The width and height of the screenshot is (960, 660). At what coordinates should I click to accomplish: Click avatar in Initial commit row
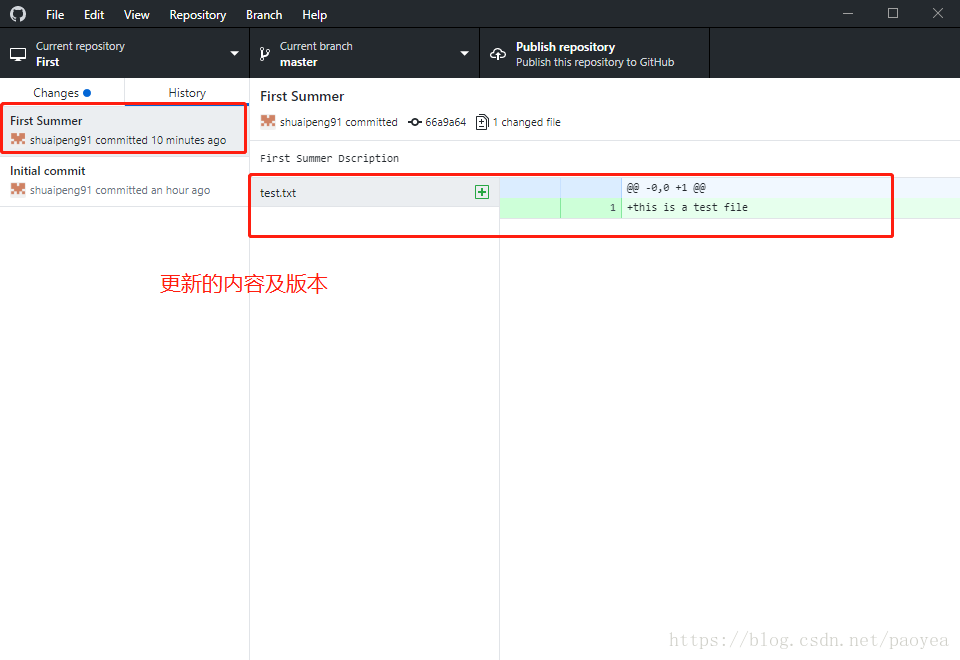click(x=18, y=189)
